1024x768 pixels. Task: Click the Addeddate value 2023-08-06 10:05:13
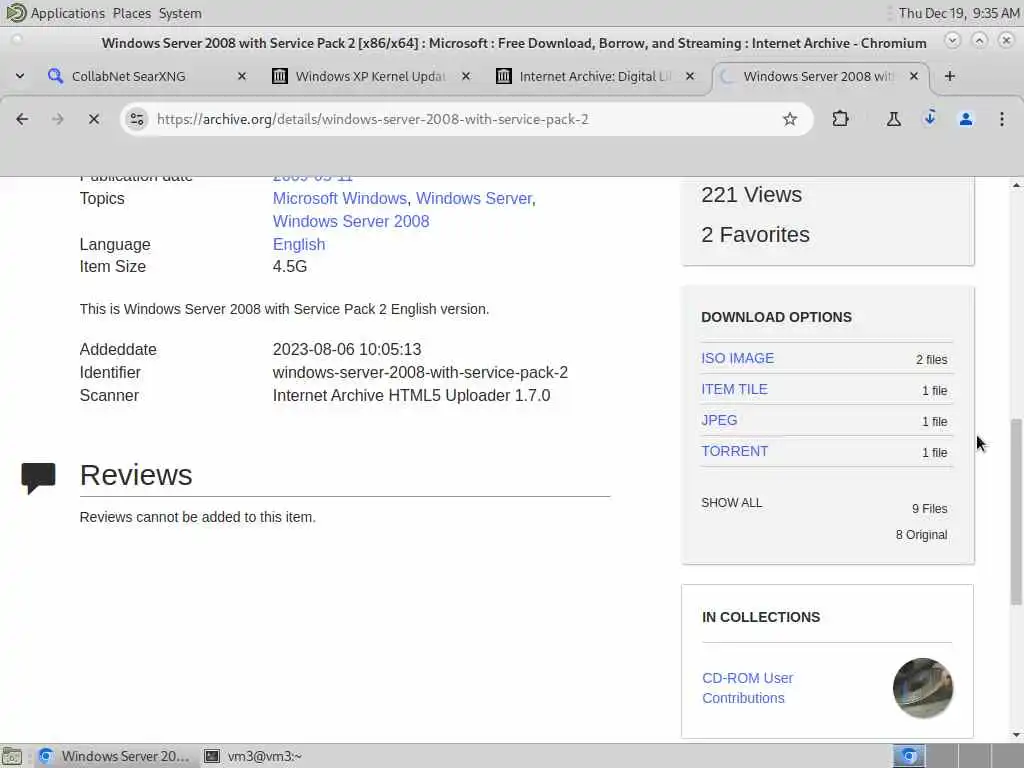click(x=347, y=349)
